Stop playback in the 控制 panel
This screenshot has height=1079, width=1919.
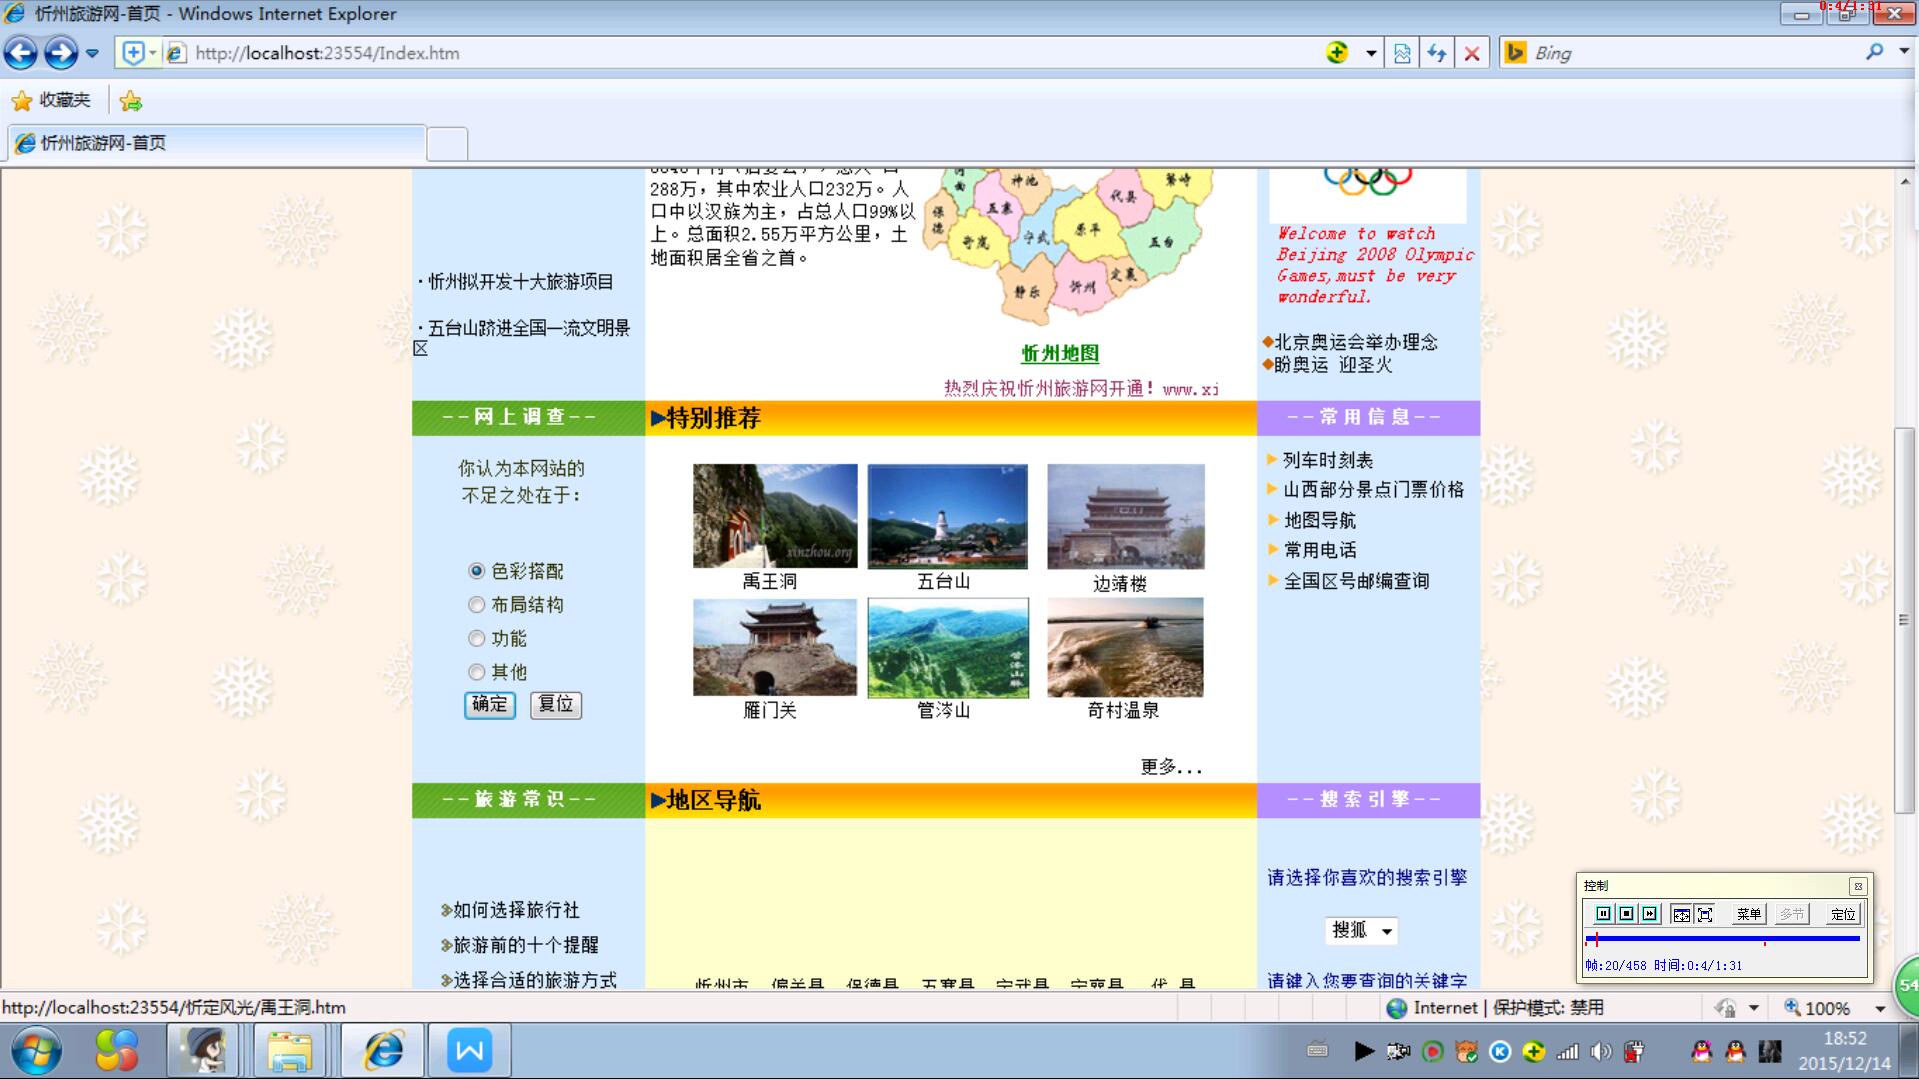click(x=1626, y=914)
